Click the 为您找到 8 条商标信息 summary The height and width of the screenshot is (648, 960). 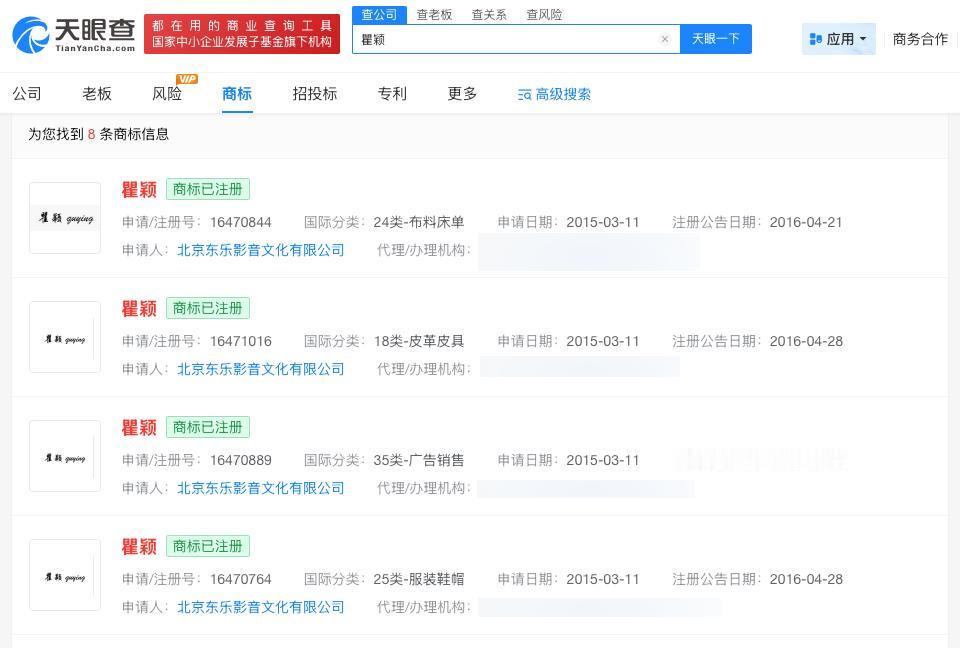pyautogui.click(x=98, y=134)
